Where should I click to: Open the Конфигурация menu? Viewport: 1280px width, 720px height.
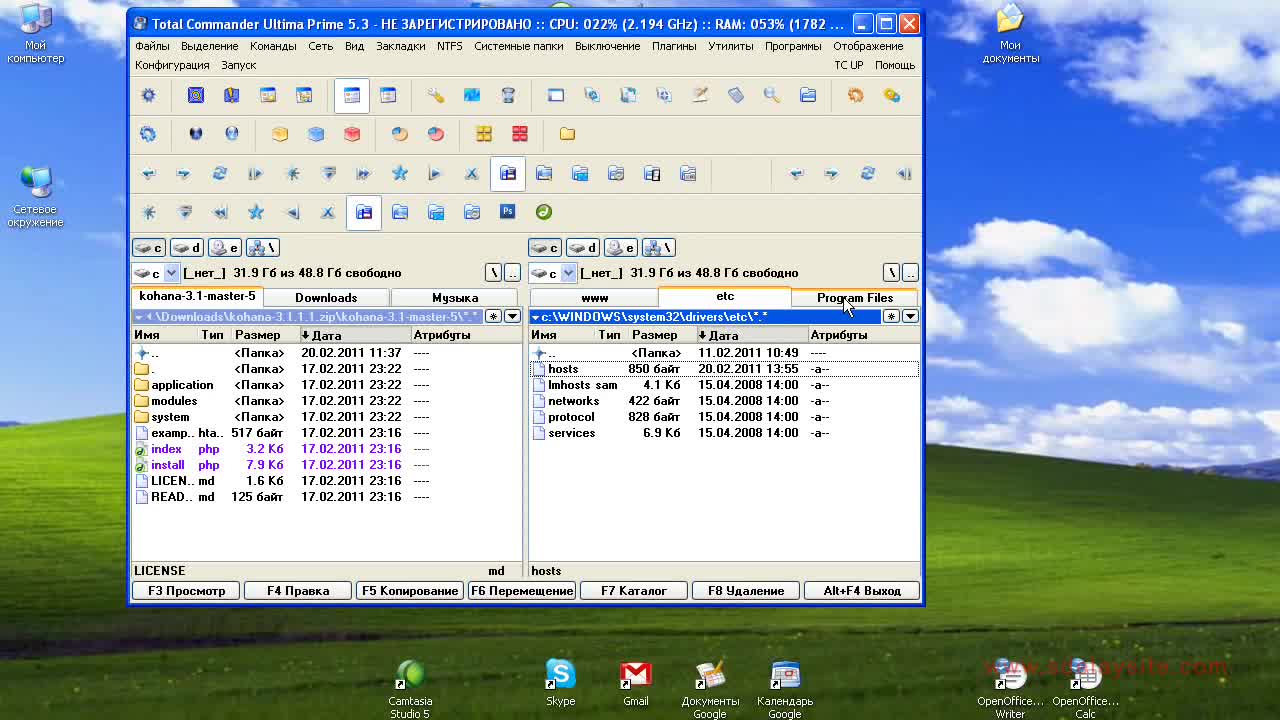172,65
